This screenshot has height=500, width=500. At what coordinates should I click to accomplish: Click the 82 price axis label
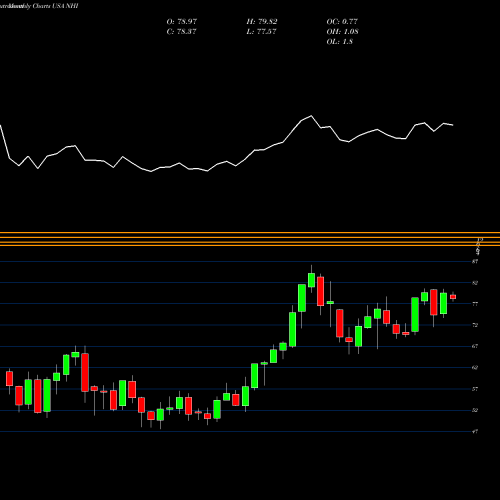tap(475, 283)
